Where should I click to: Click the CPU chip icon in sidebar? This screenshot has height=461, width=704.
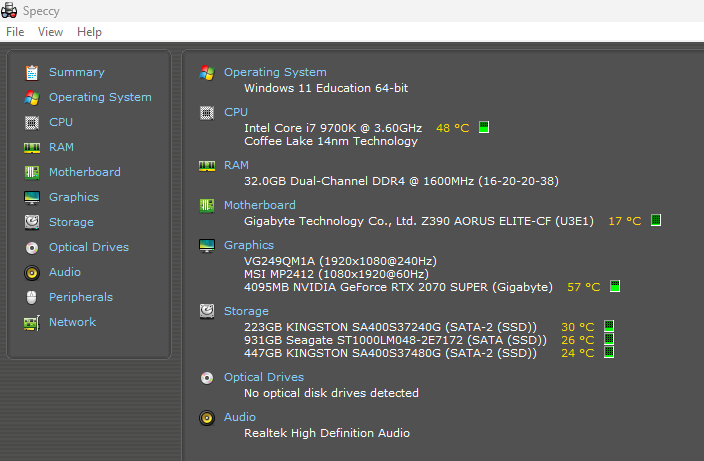32,122
